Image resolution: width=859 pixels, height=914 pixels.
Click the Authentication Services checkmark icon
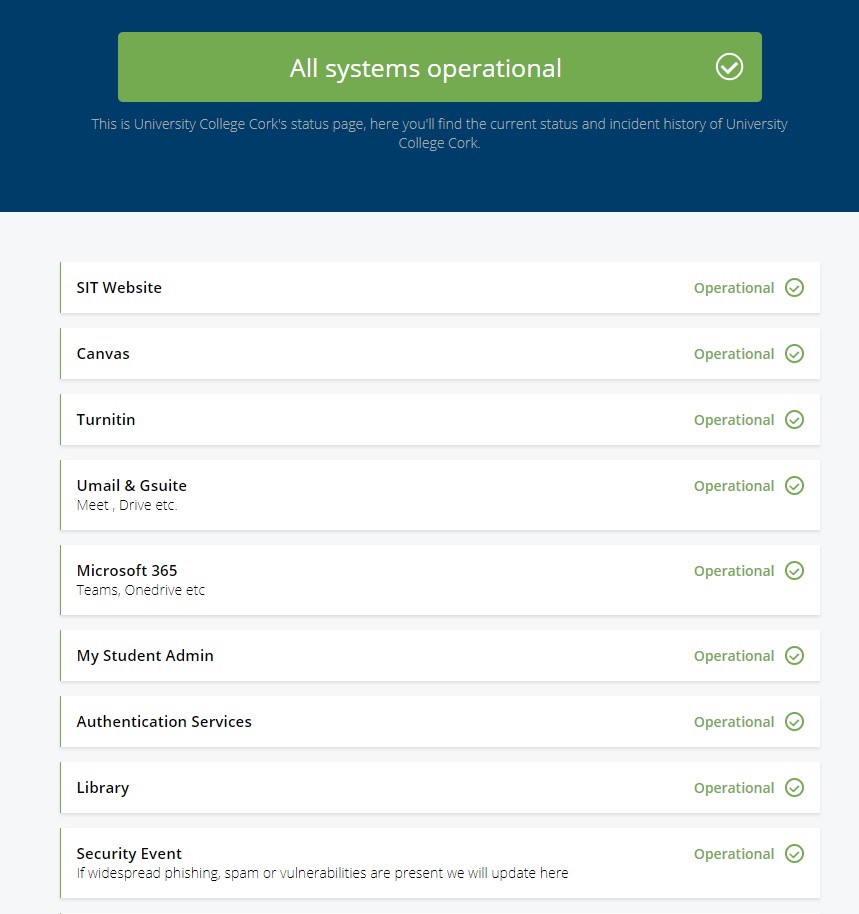pyautogui.click(x=794, y=722)
